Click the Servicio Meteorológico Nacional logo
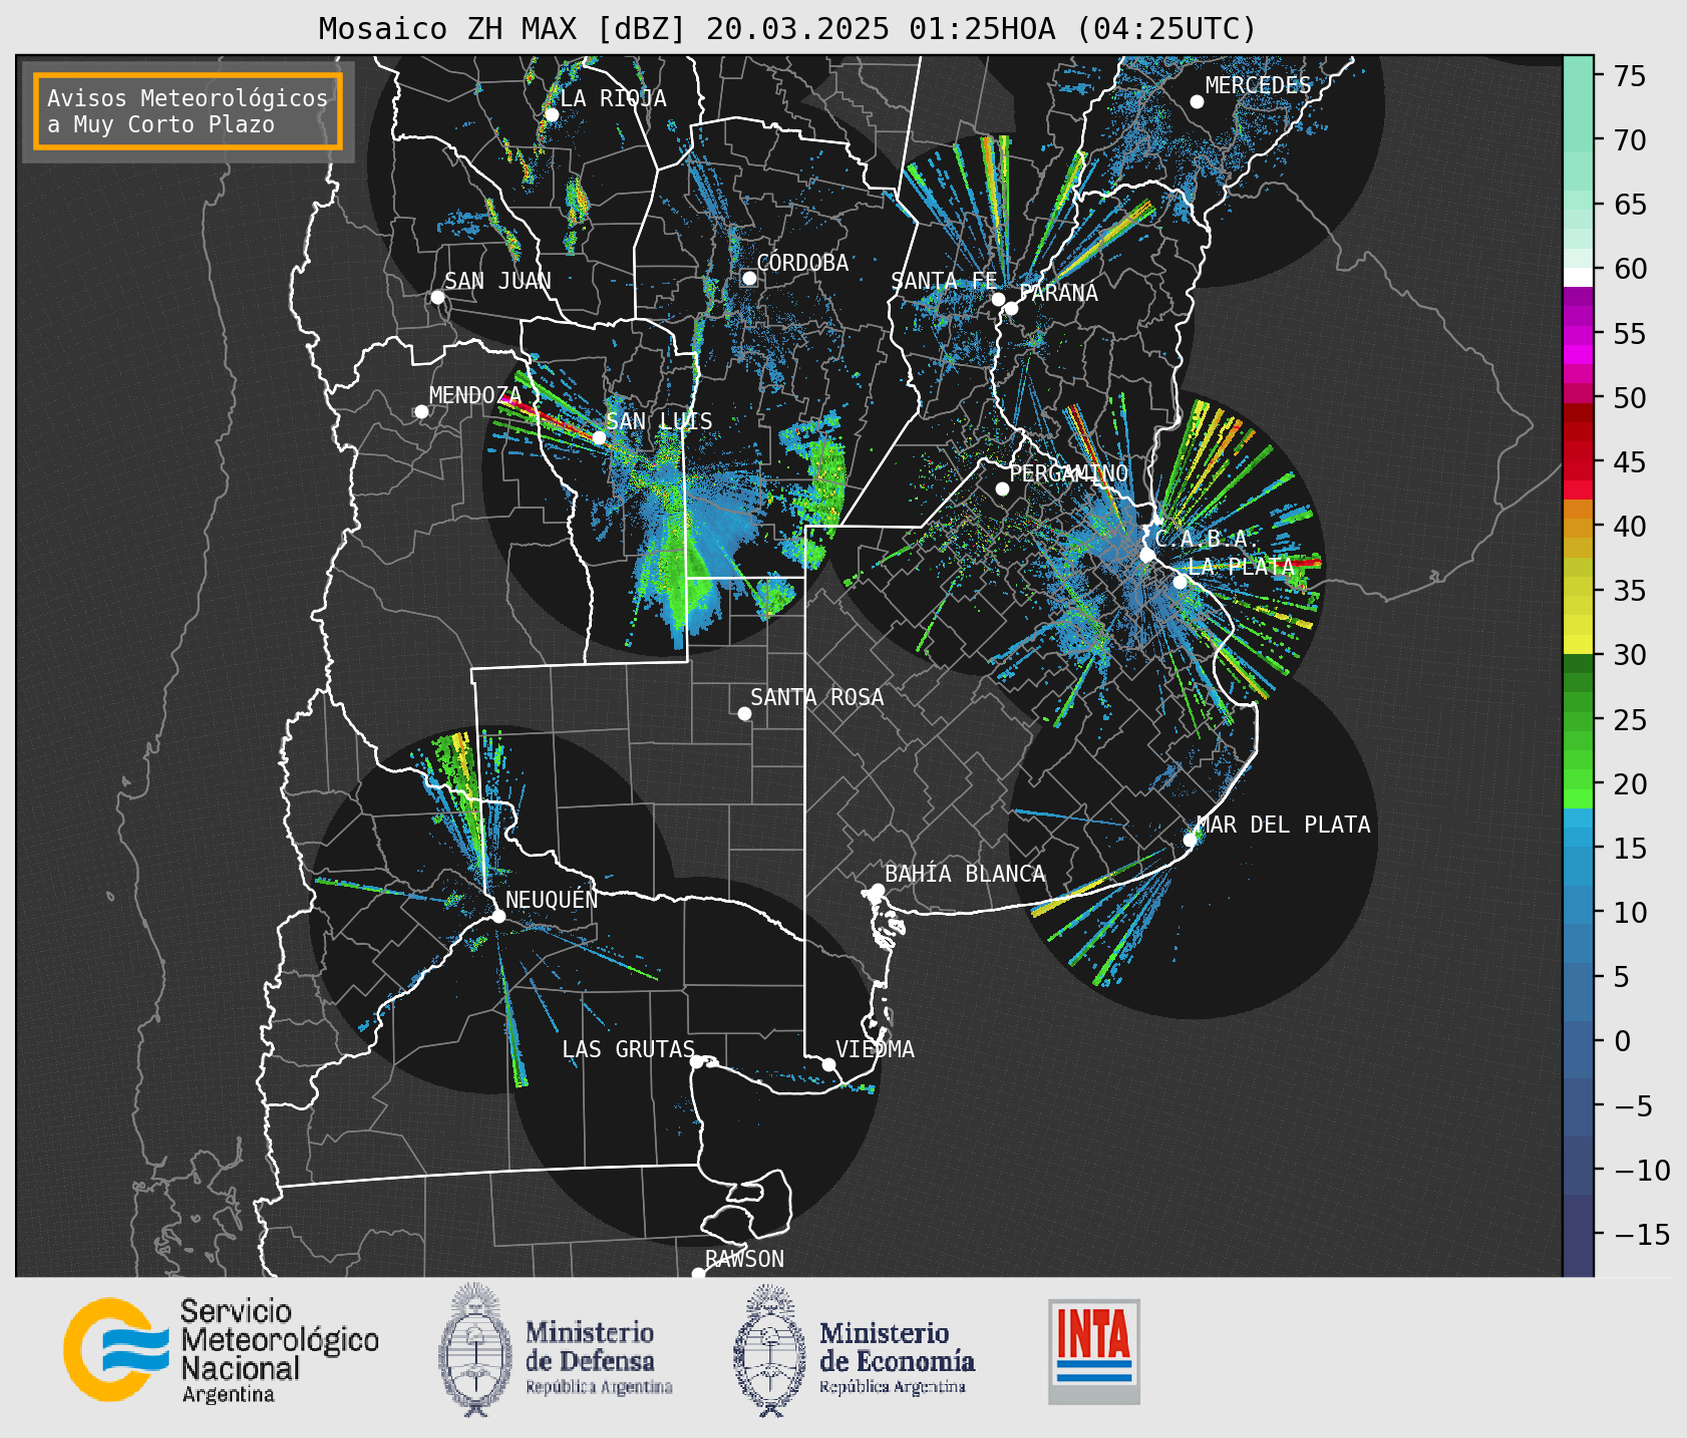The image size is (1687, 1438). pyautogui.click(x=221, y=1350)
